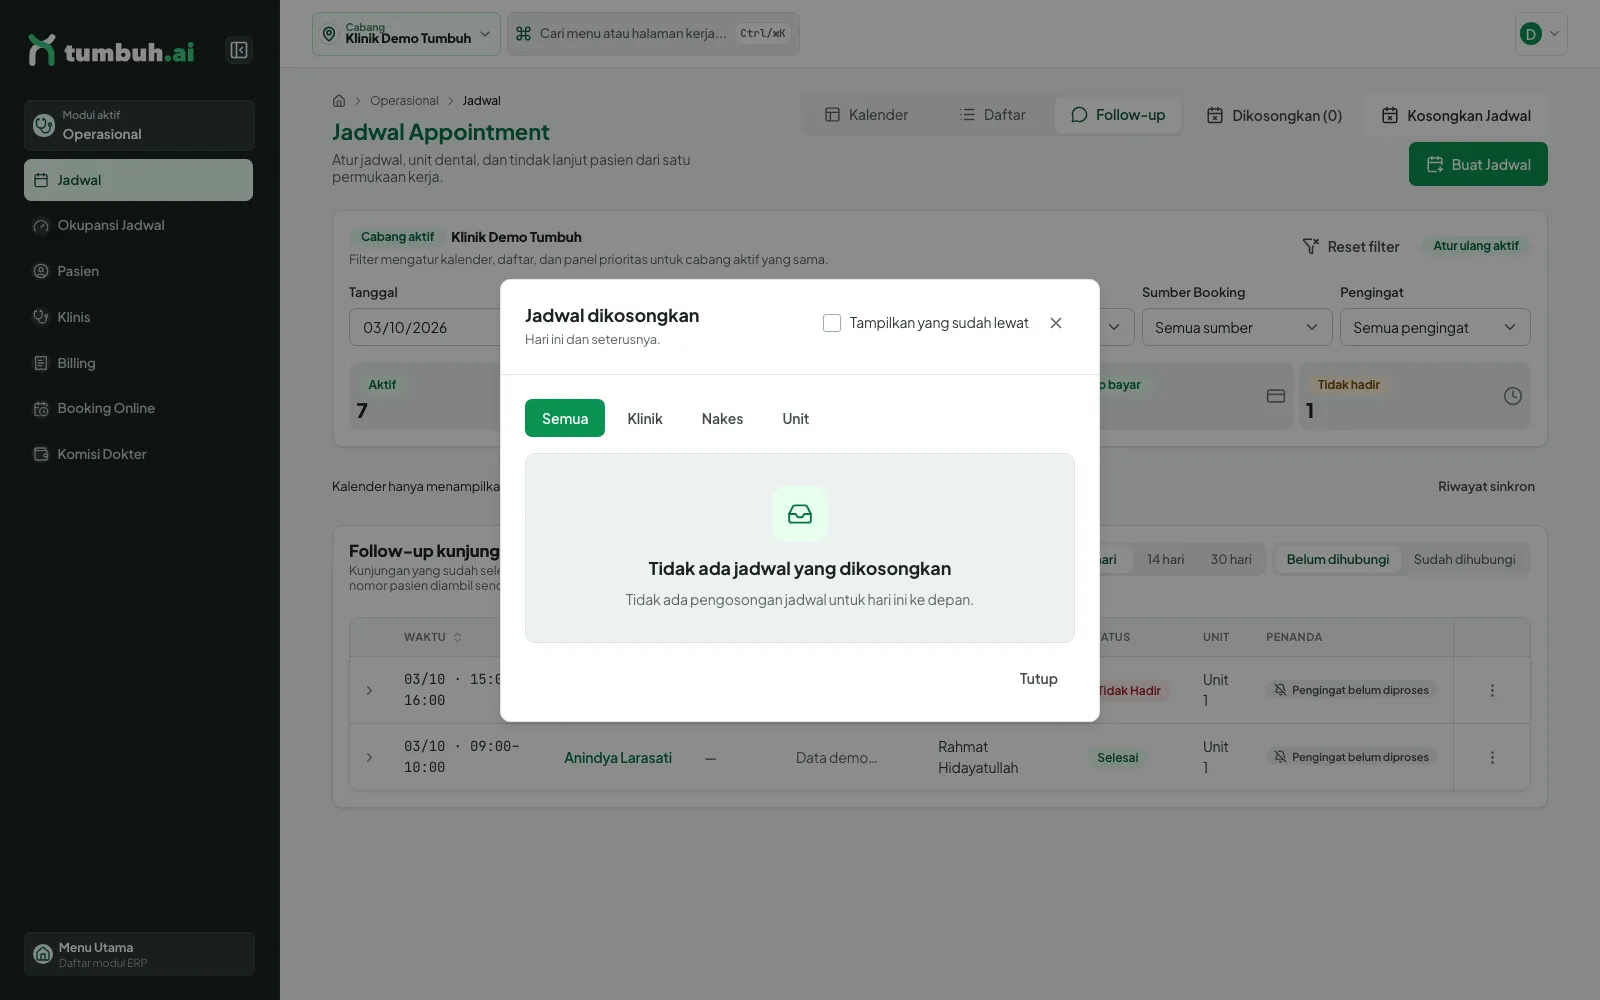
Task: Click the clock icon in Tidak hadir card
Action: tap(1513, 396)
